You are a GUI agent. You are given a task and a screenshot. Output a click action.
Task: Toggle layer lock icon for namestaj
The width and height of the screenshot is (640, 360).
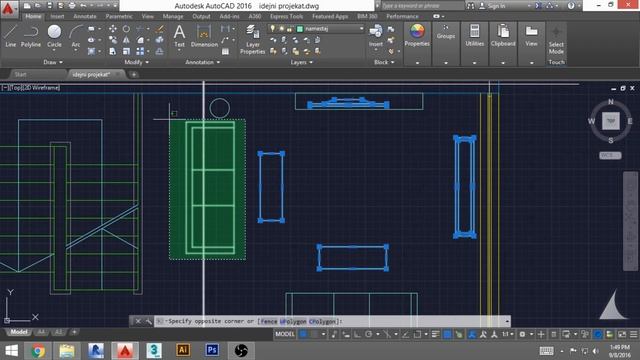click(290, 29)
